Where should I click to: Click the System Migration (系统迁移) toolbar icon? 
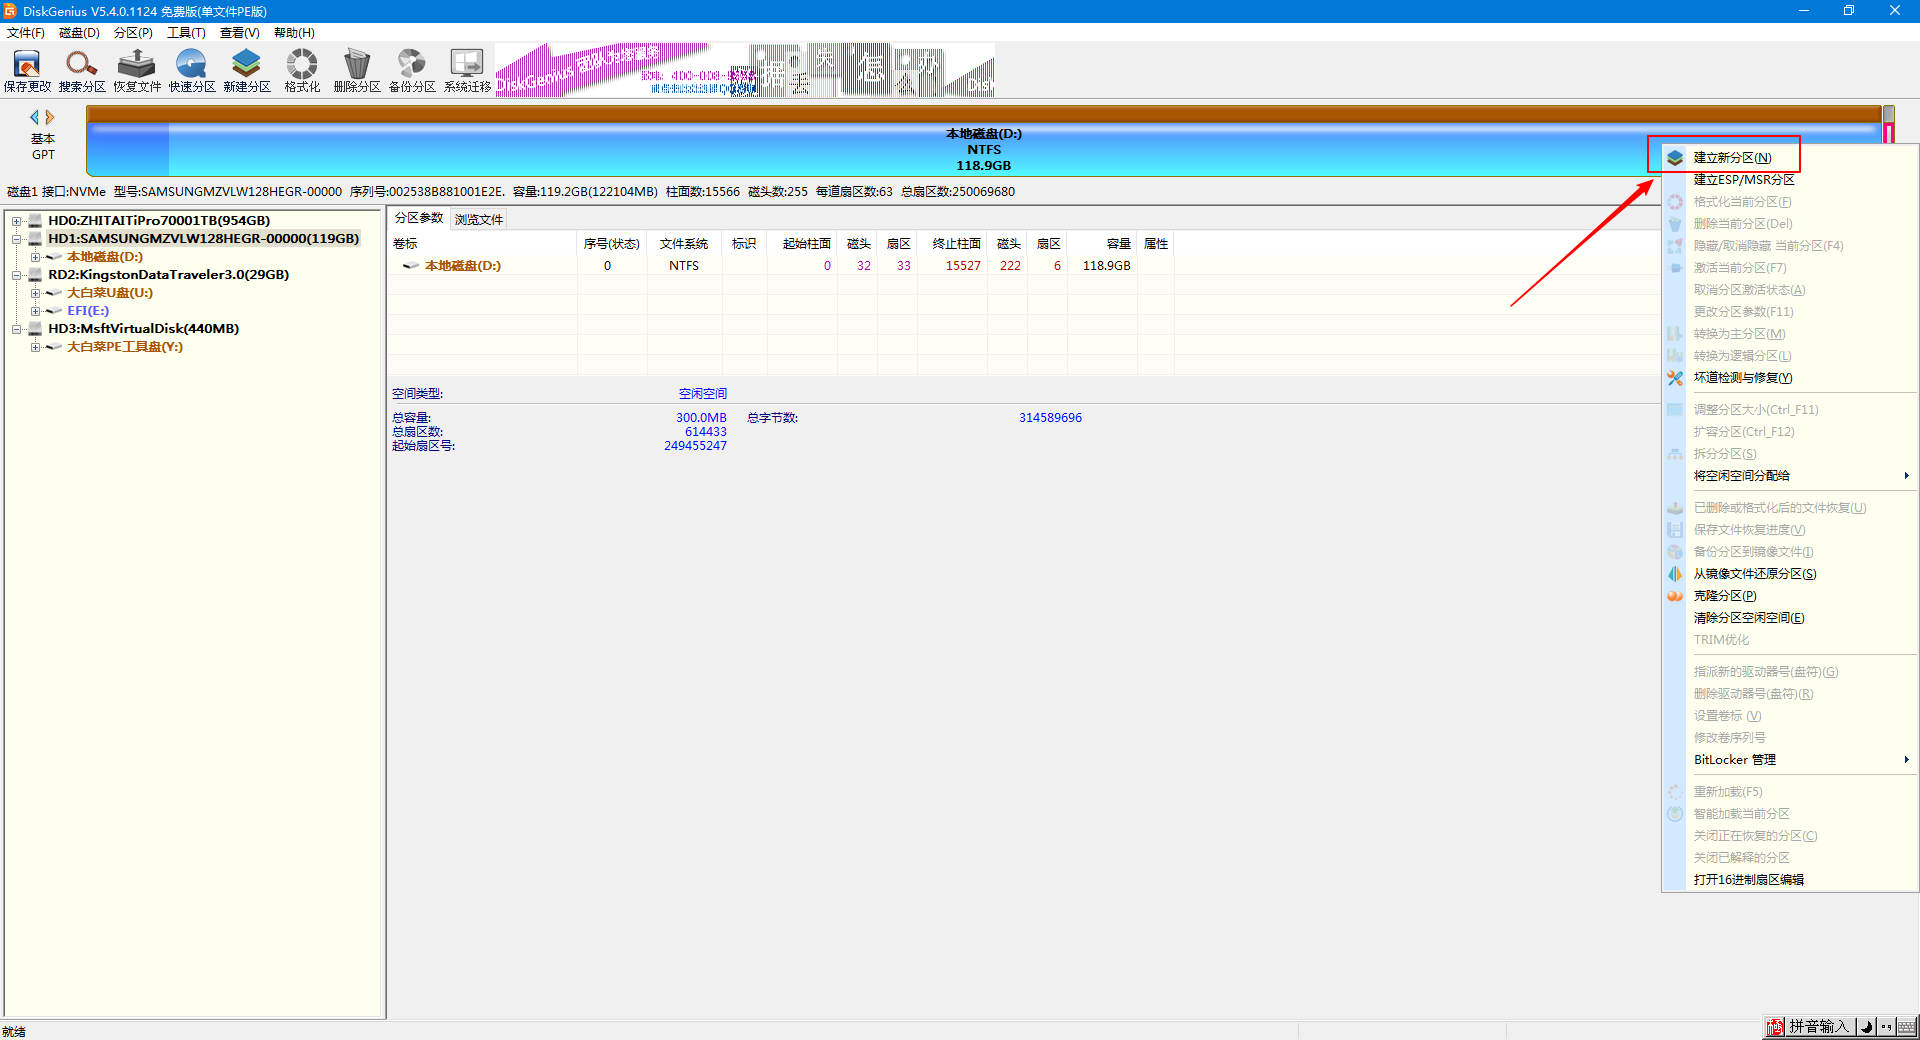[x=467, y=70]
